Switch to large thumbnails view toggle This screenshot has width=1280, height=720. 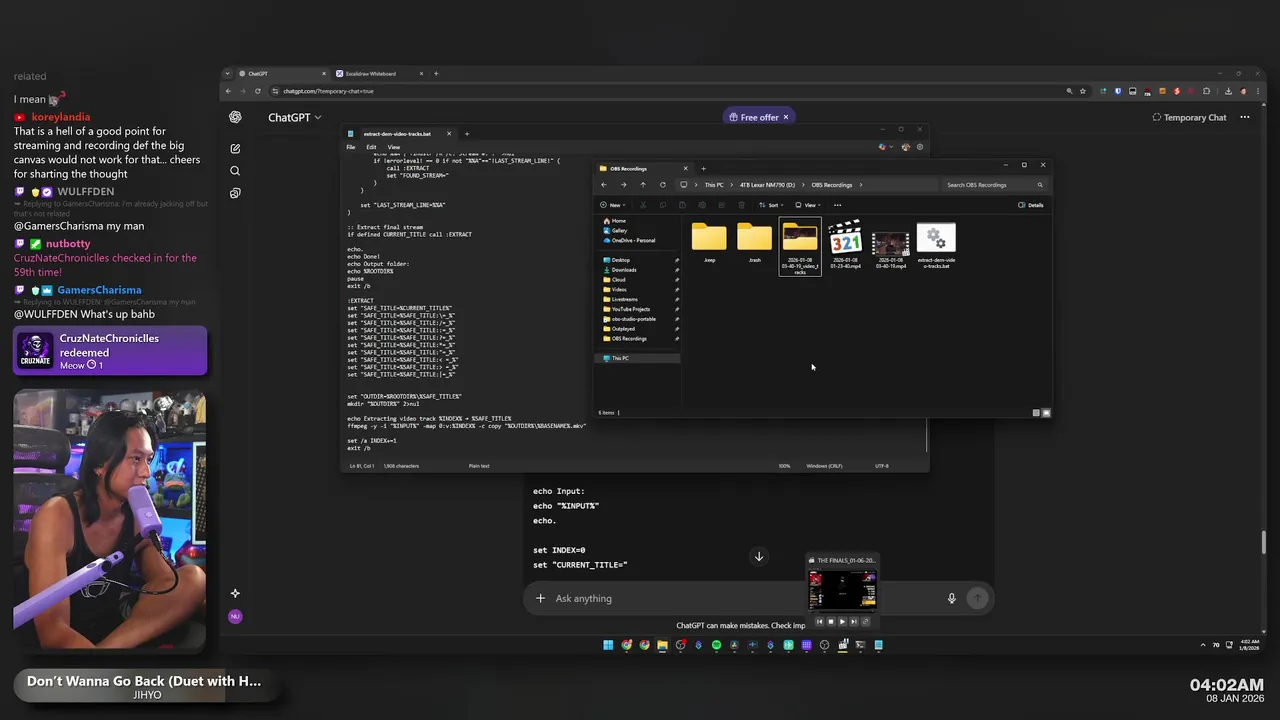[1046, 413]
